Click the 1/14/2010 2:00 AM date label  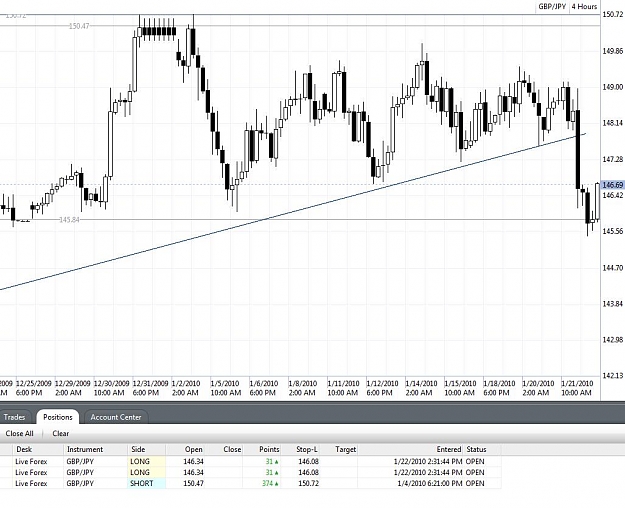[x=421, y=388]
